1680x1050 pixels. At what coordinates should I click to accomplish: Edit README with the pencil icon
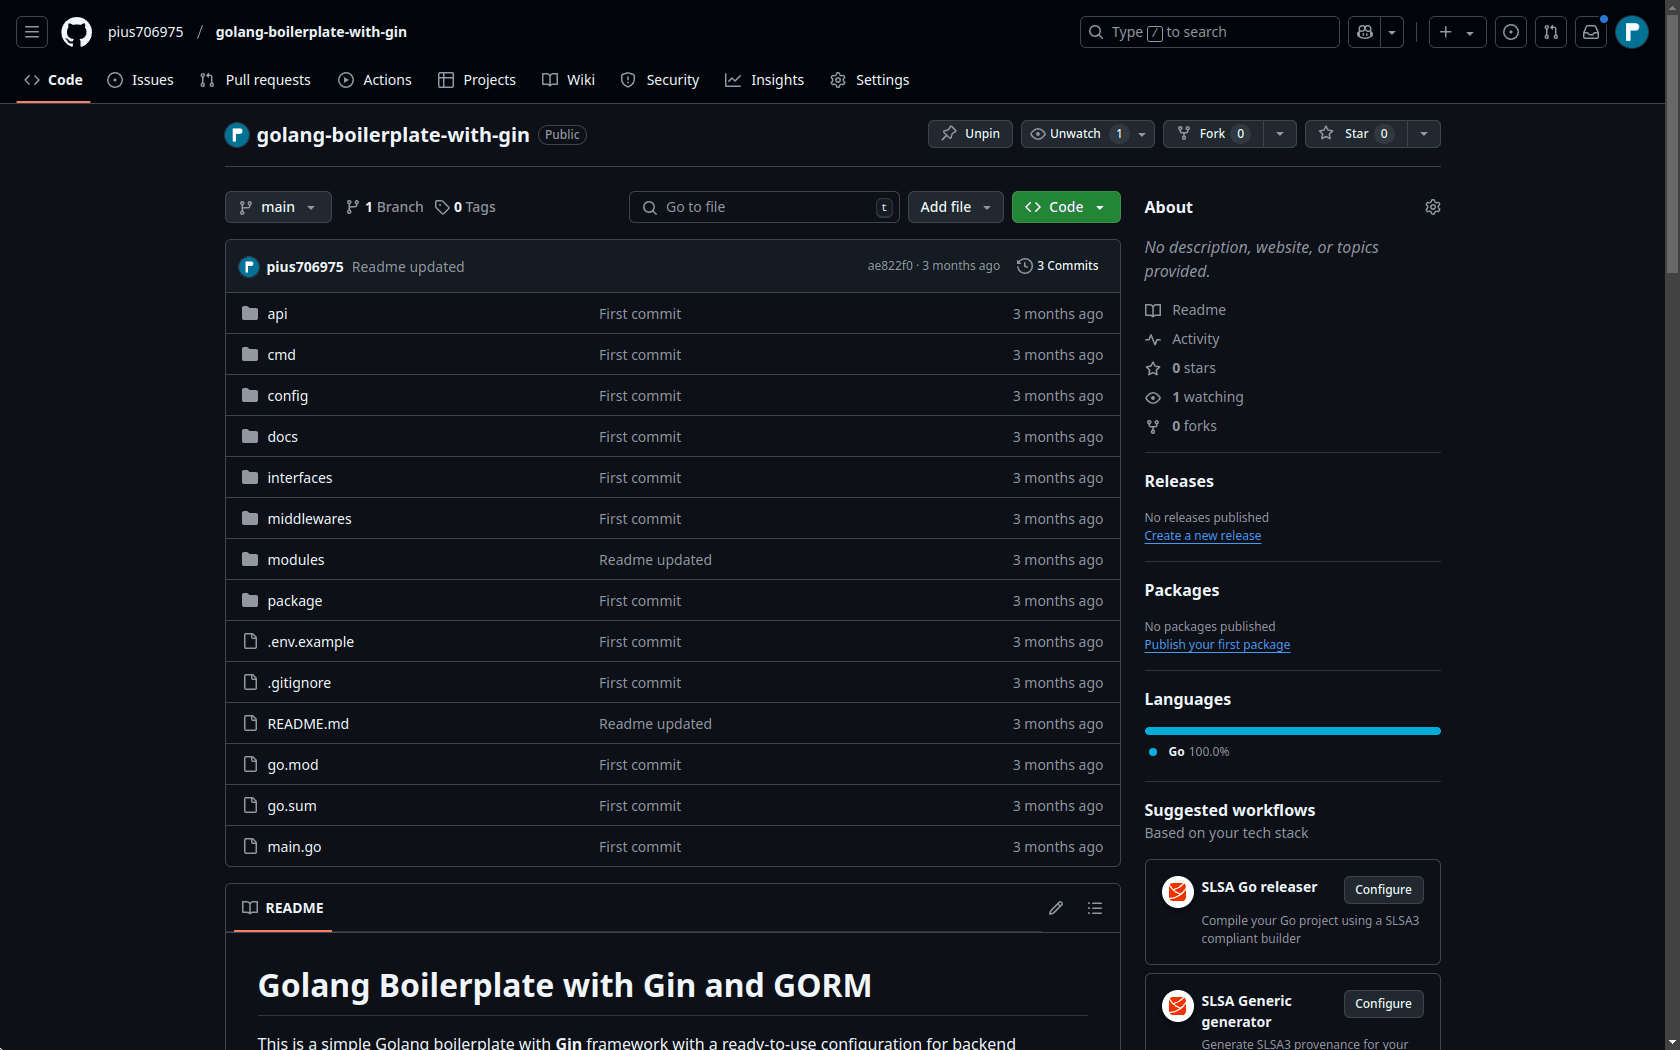(1056, 908)
